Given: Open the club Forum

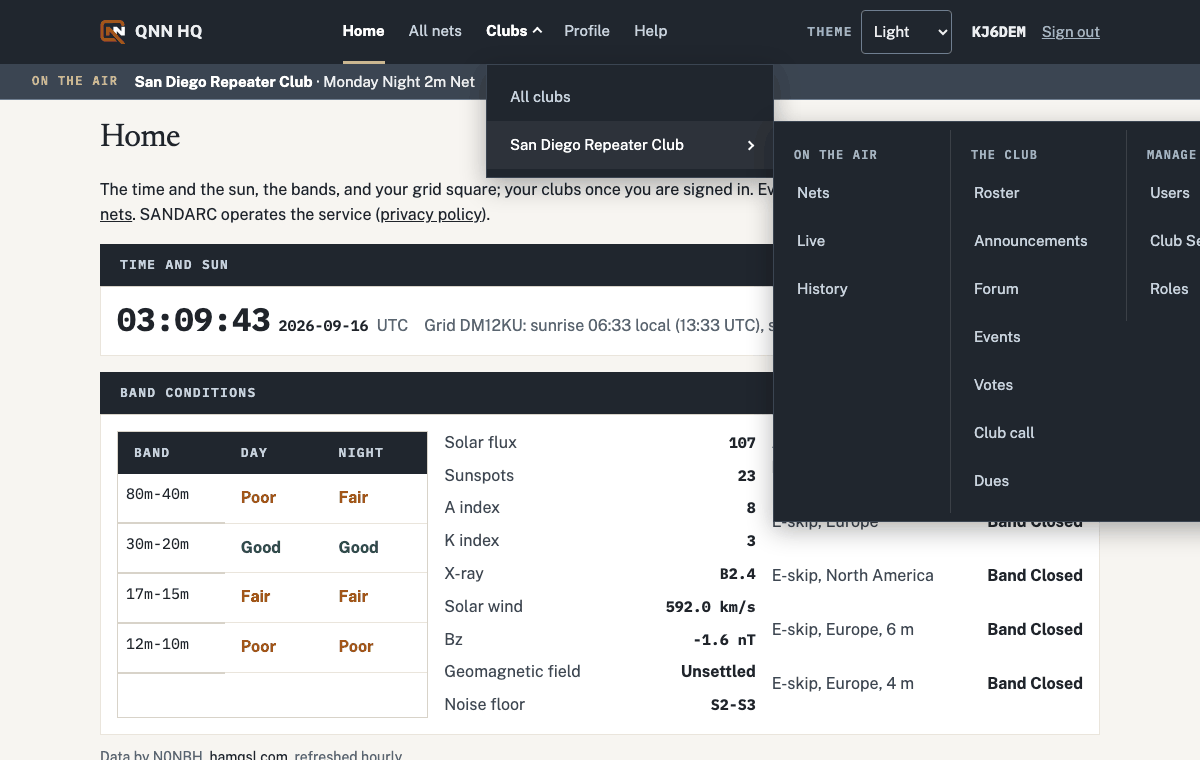Looking at the screenshot, I should (x=996, y=289).
